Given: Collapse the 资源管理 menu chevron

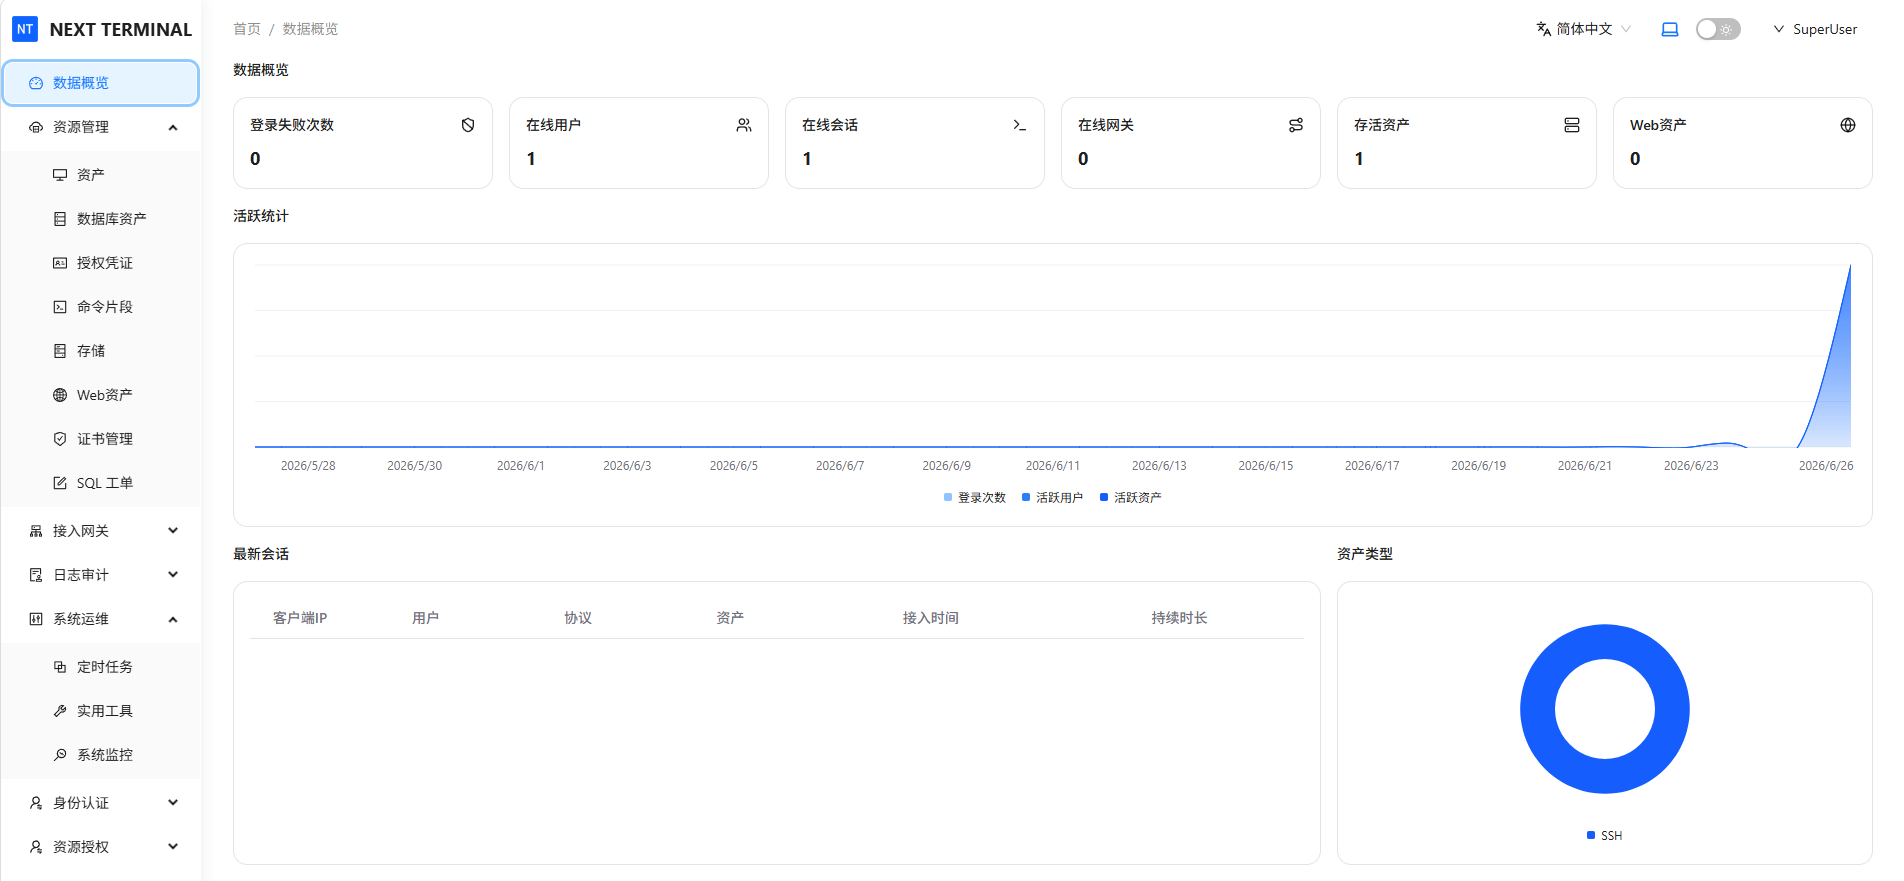Looking at the screenshot, I should tap(173, 127).
